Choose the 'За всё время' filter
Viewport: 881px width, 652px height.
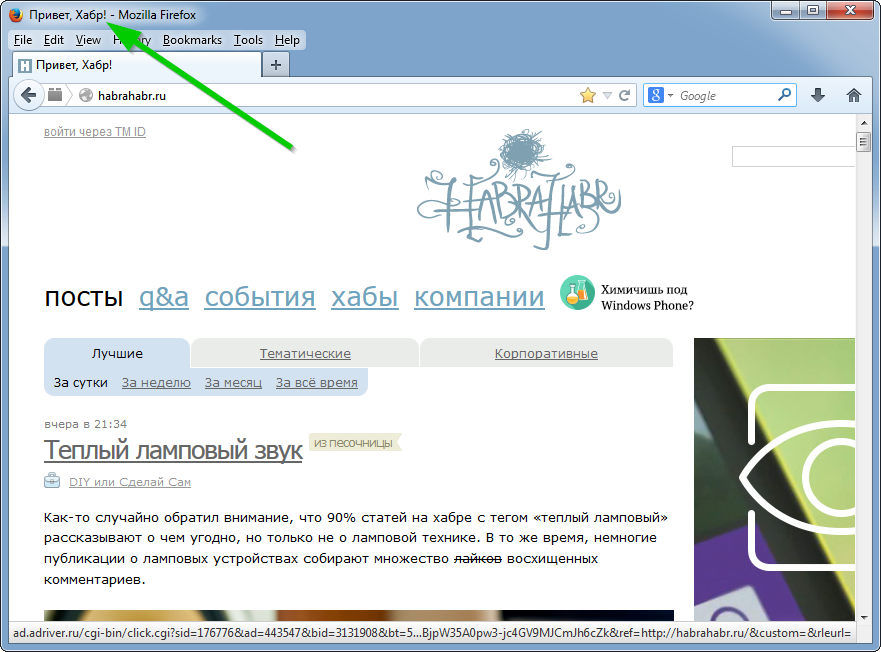pos(316,382)
